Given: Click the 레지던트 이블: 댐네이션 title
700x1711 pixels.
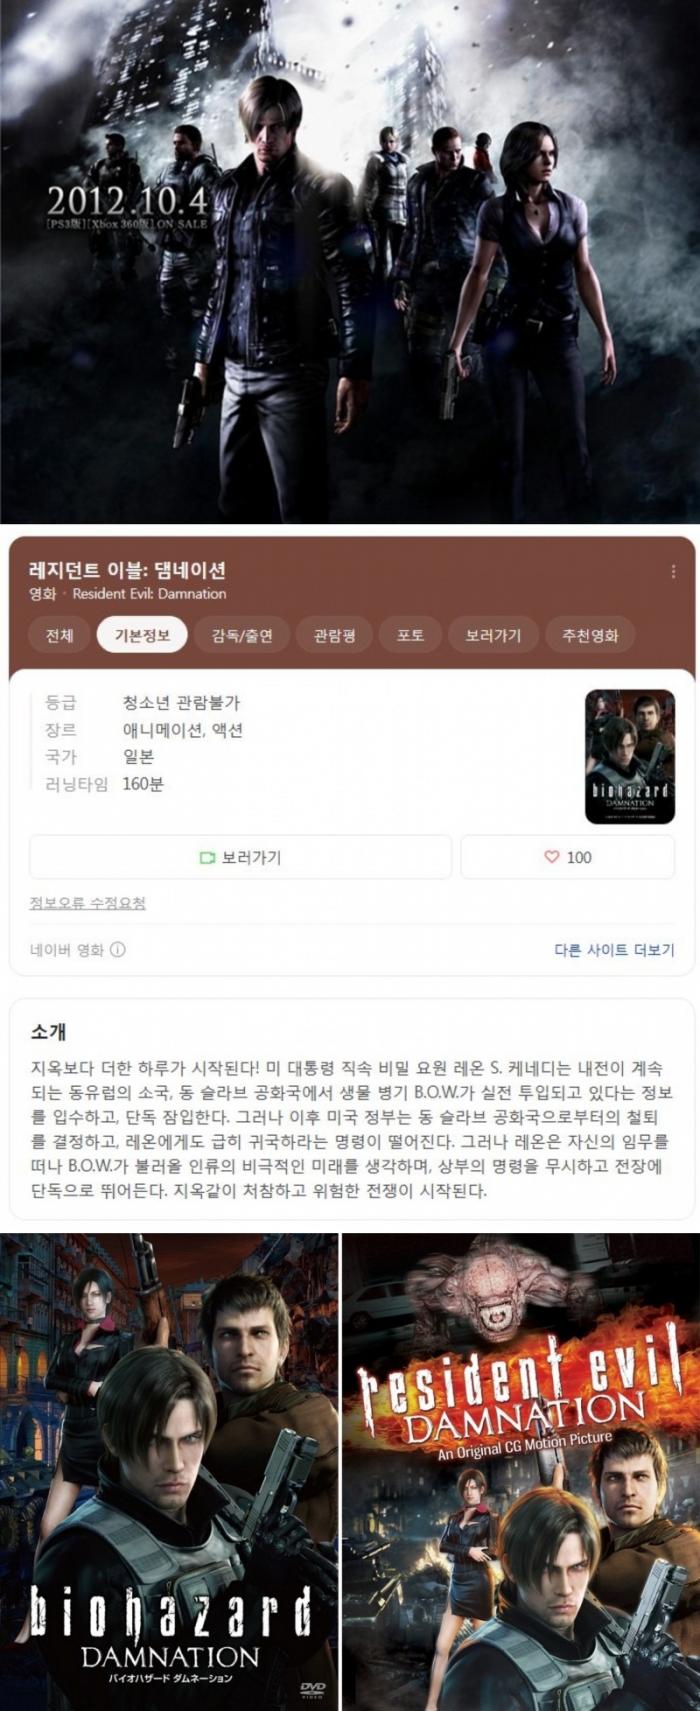Looking at the screenshot, I should coord(128,570).
